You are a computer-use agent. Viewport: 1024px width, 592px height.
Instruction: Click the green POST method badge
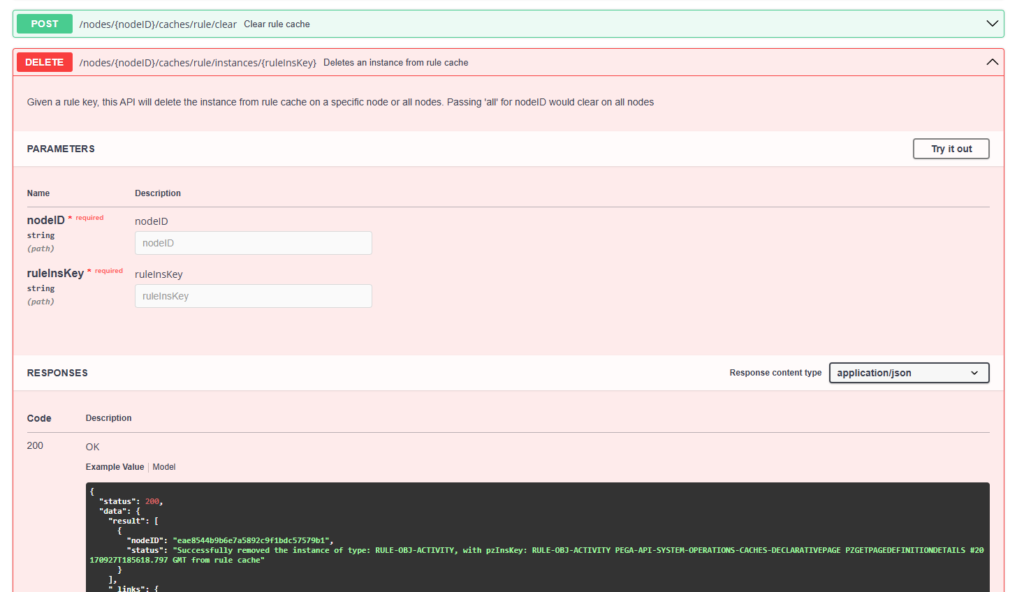click(44, 24)
